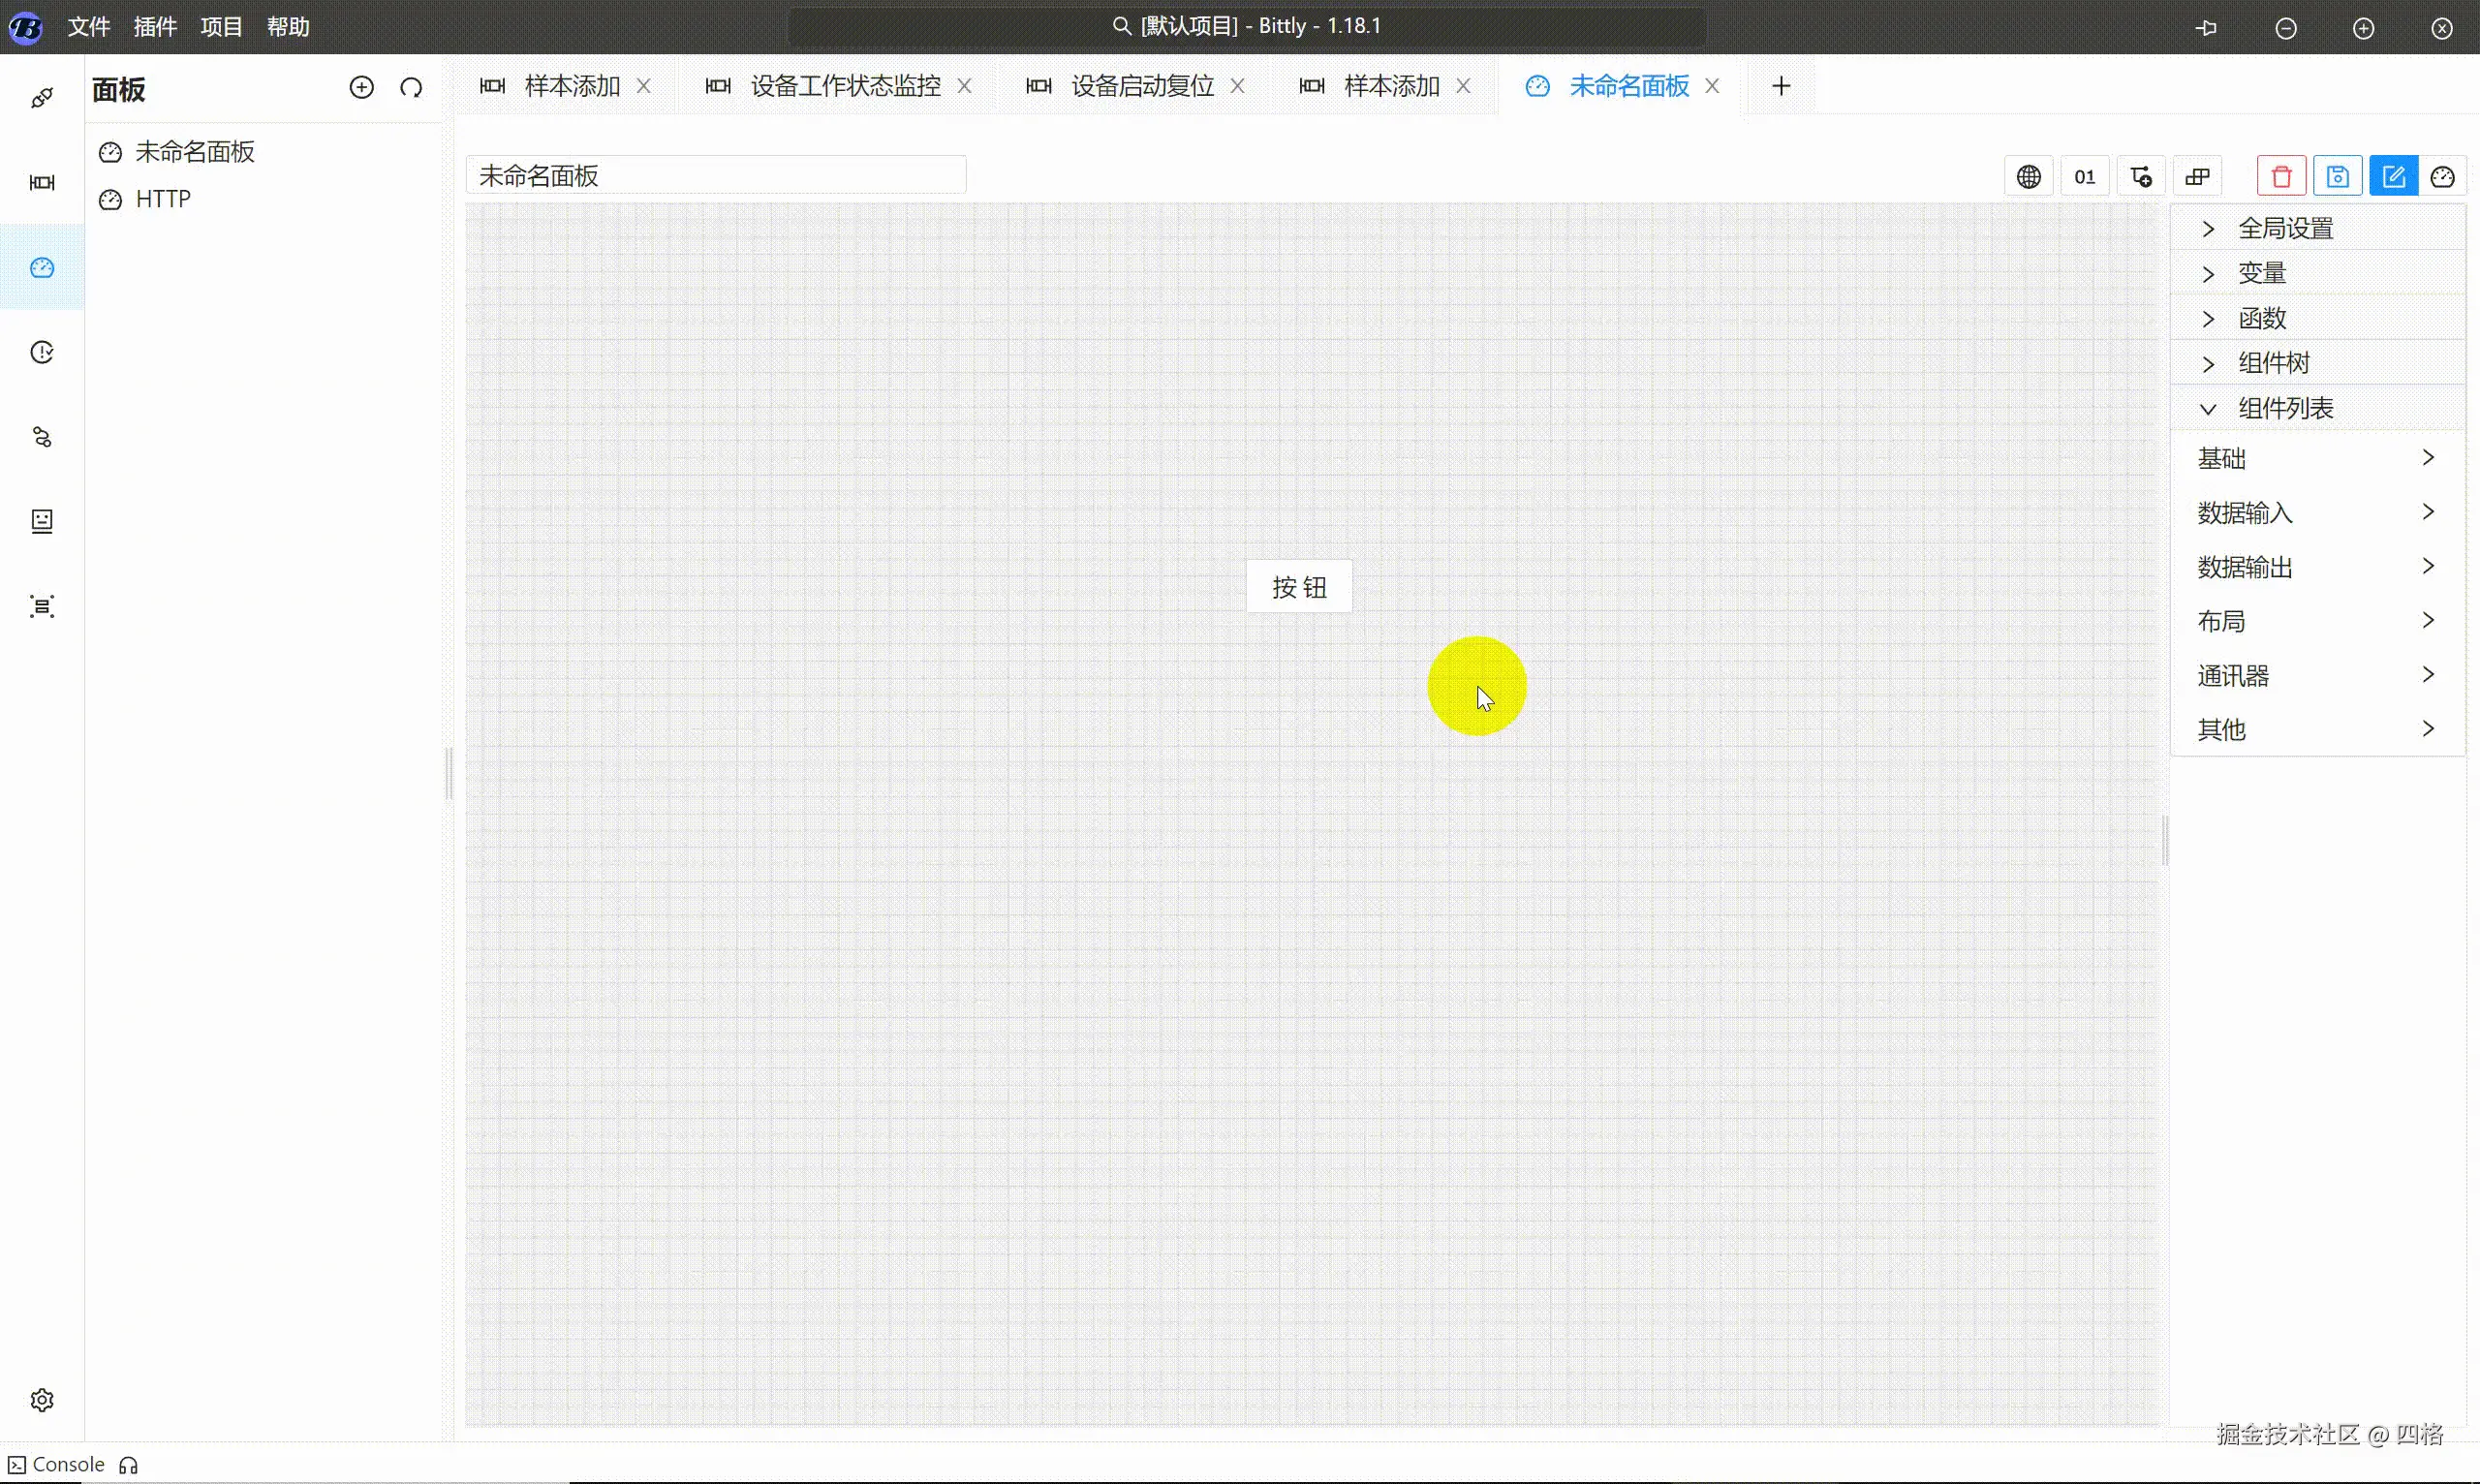Image resolution: width=2480 pixels, height=1484 pixels.
Task: Open 数据输出 component category
Action: tap(2318, 567)
